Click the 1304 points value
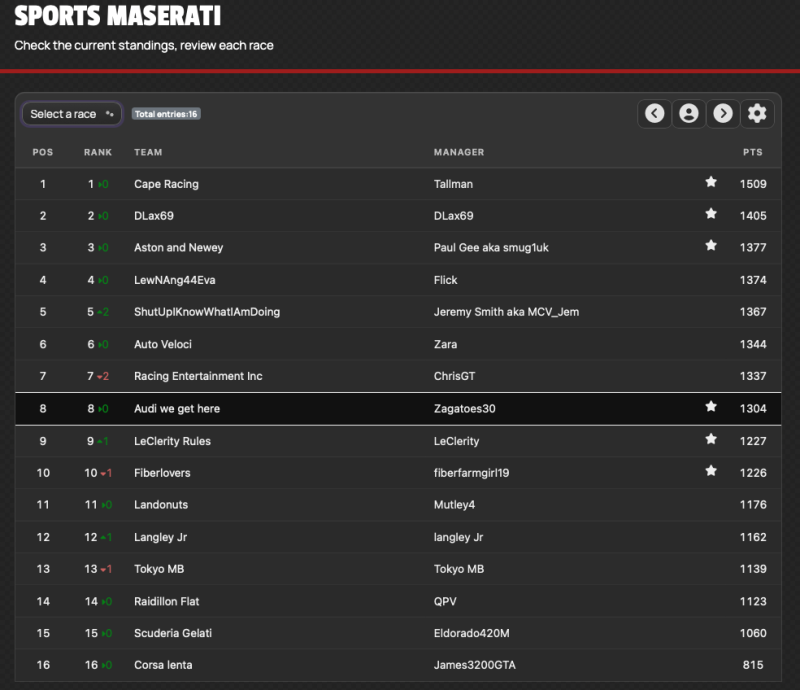800x690 pixels. coord(753,409)
